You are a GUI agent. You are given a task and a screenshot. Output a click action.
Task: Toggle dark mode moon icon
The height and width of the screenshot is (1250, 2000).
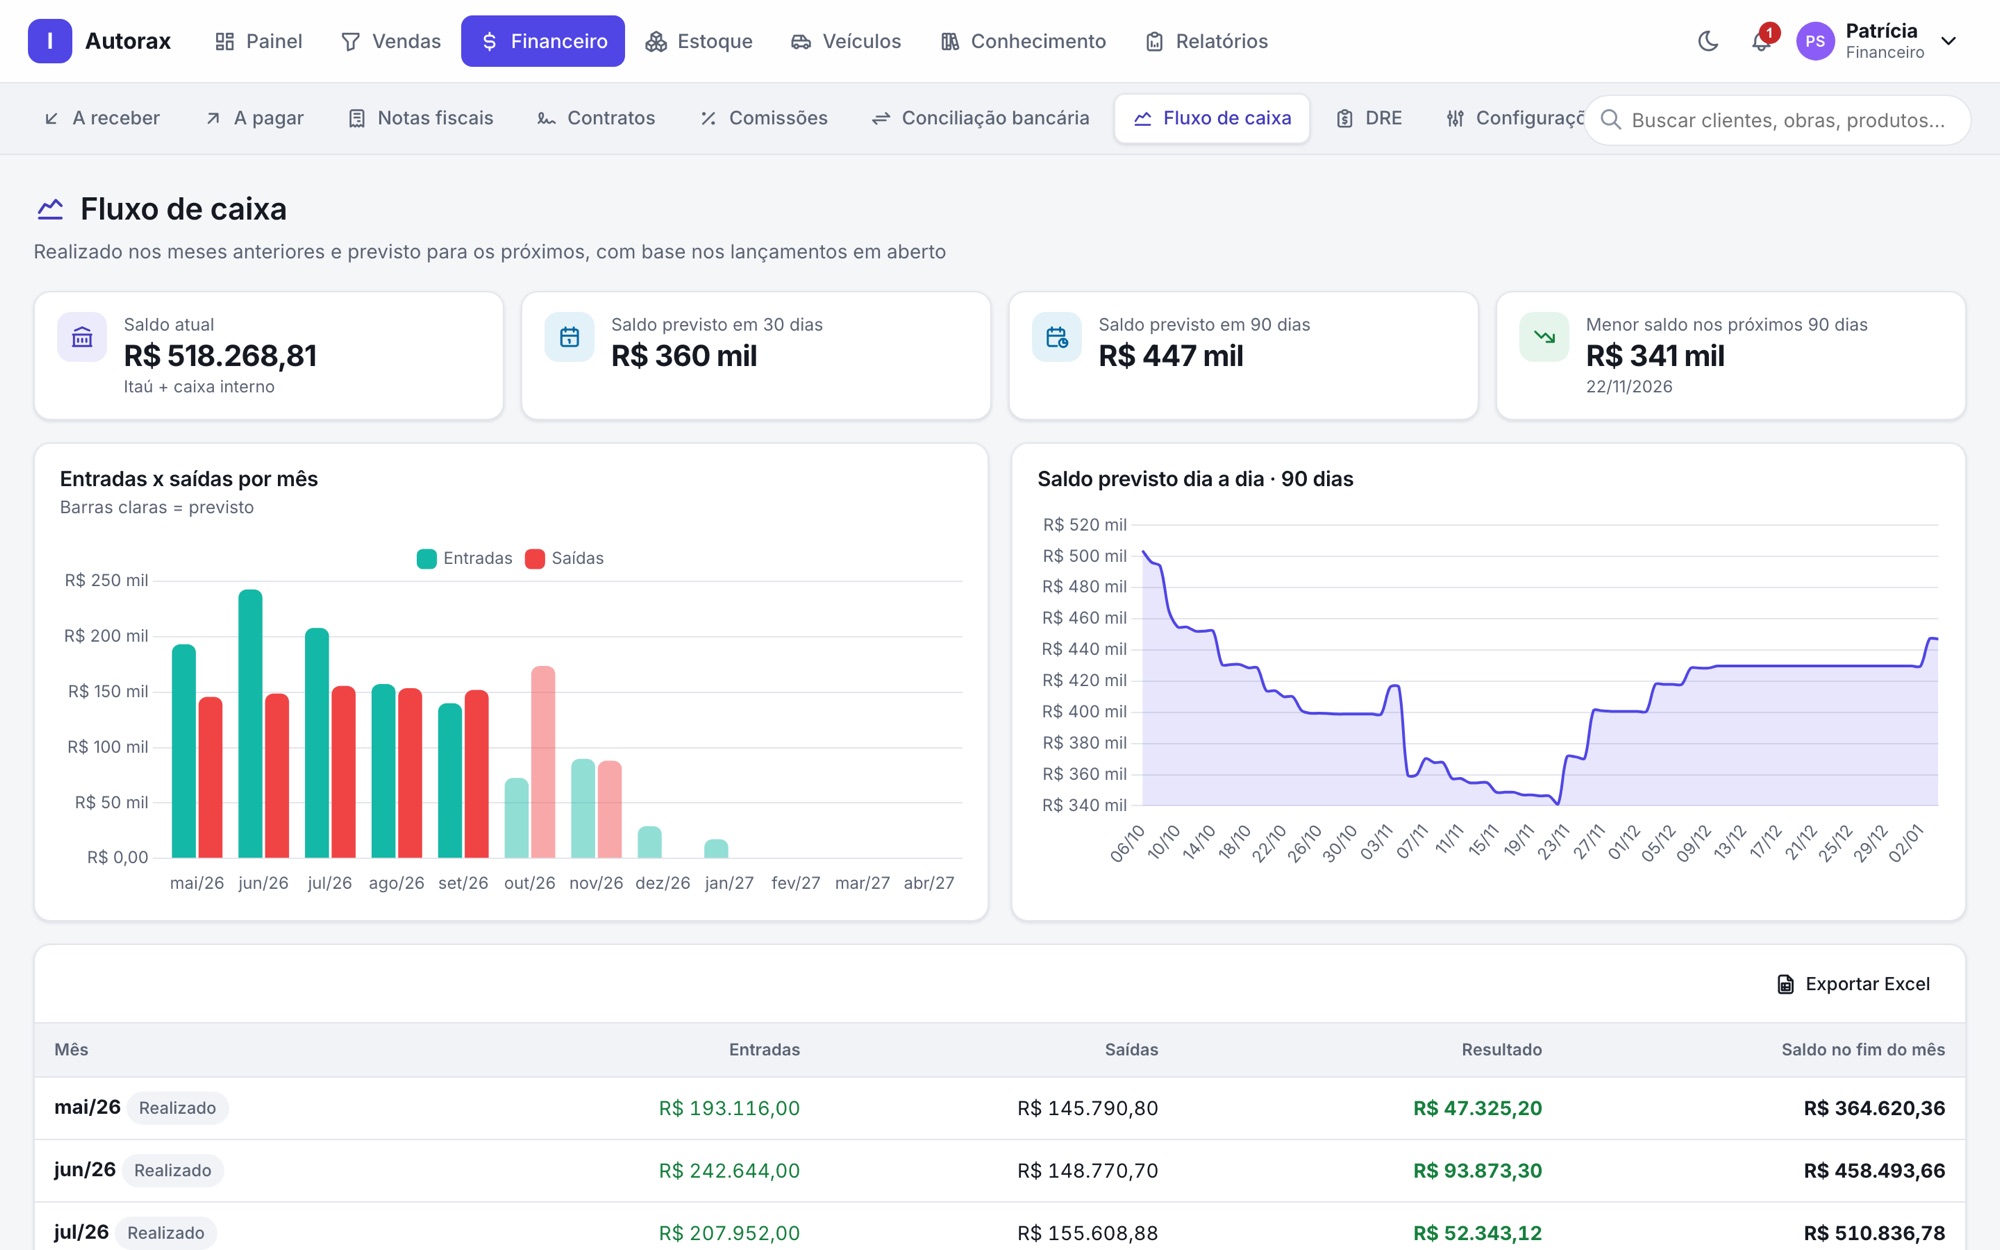(x=1708, y=41)
